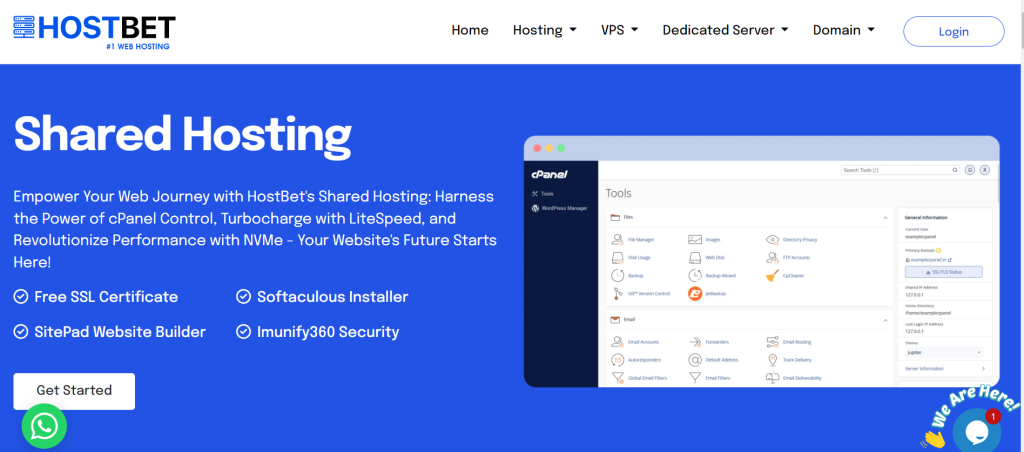1024x452 pixels.
Task: Open Email Accounts icon
Action: [x=617, y=342]
